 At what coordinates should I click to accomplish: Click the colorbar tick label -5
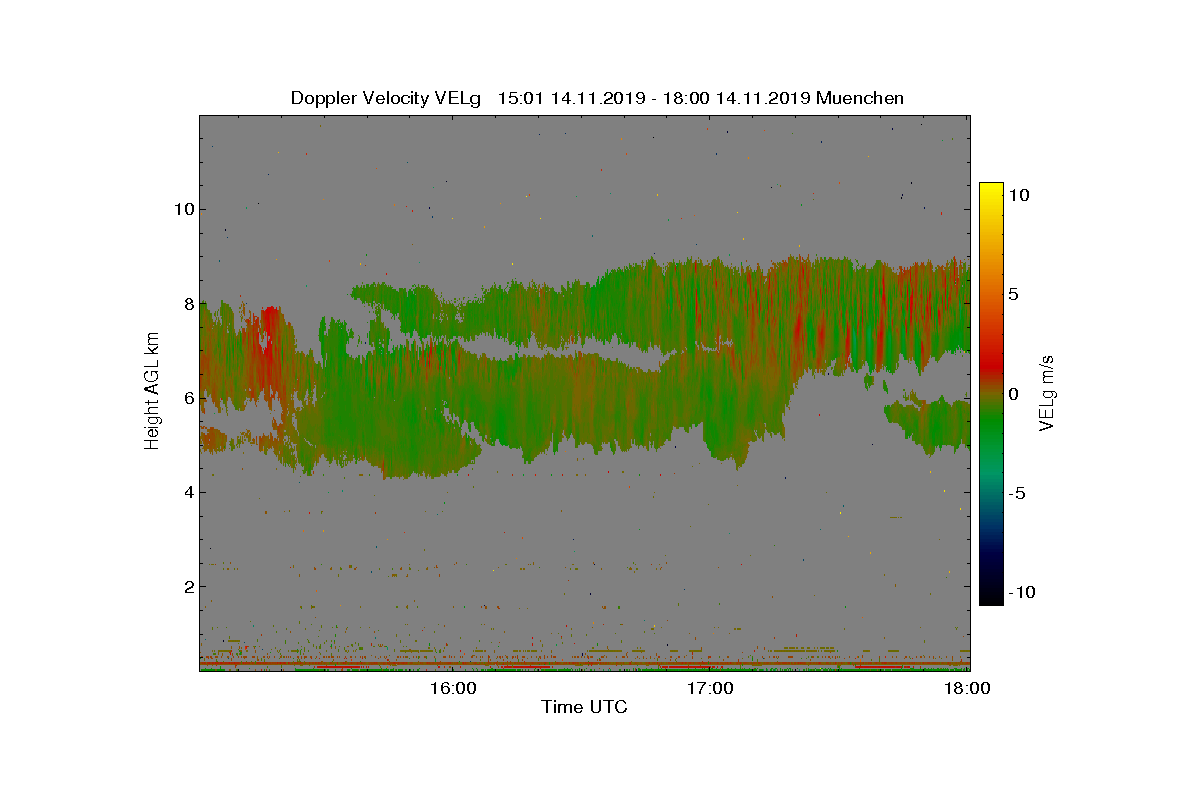(x=1017, y=493)
